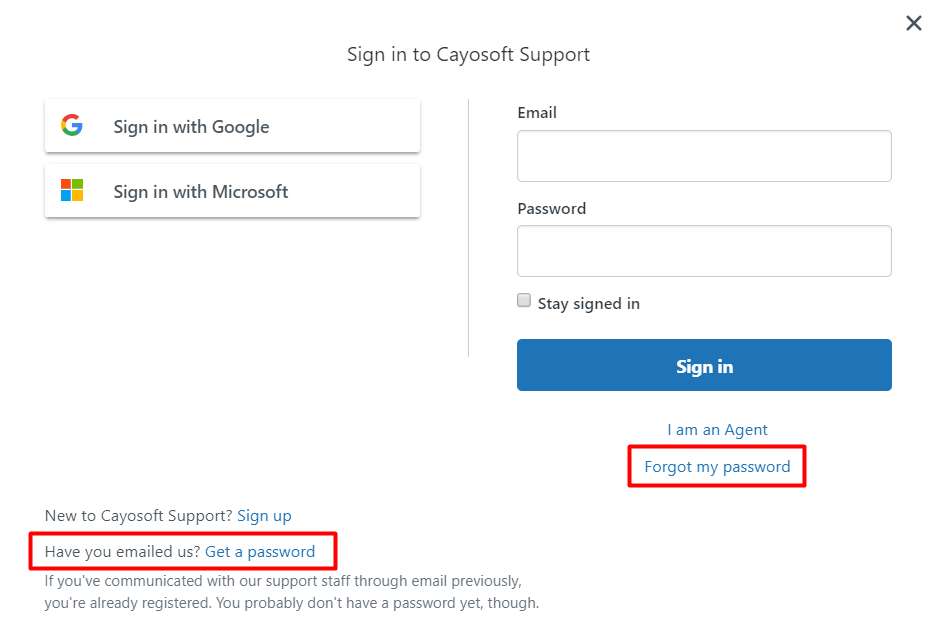Choose Sign in with Microsoft

click(x=232, y=191)
